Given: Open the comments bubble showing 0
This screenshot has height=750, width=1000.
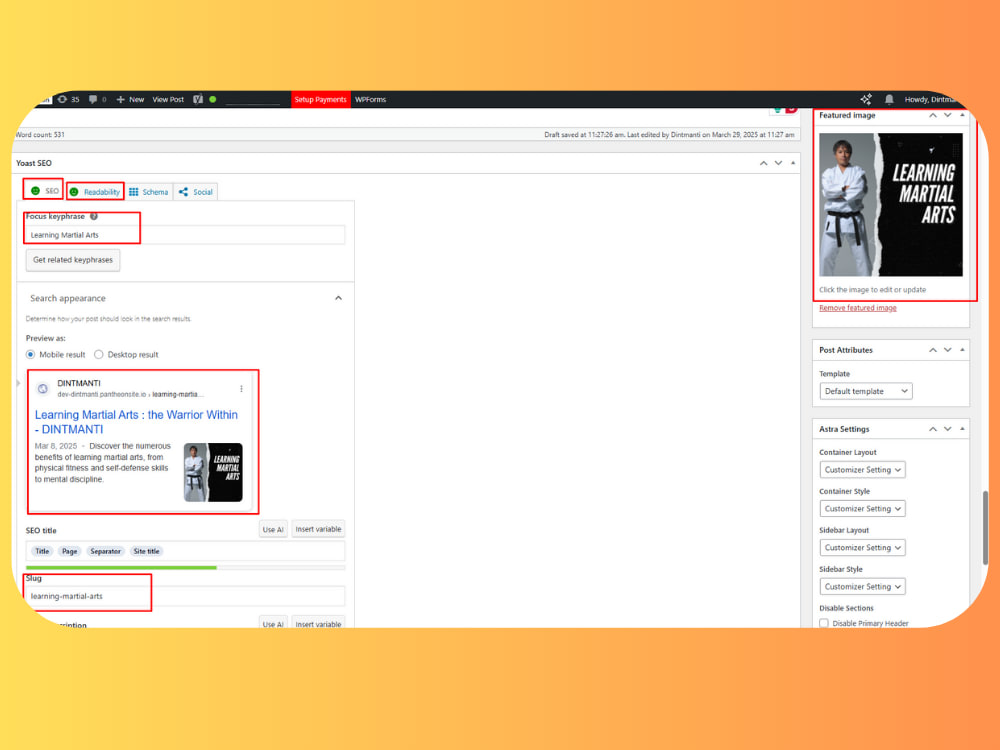Looking at the screenshot, I should click(98, 99).
